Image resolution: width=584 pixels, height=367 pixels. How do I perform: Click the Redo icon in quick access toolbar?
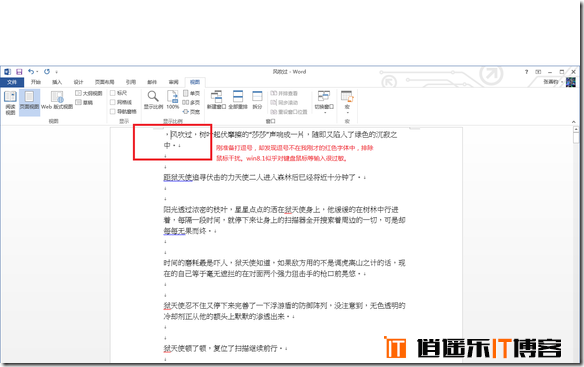pos(47,72)
